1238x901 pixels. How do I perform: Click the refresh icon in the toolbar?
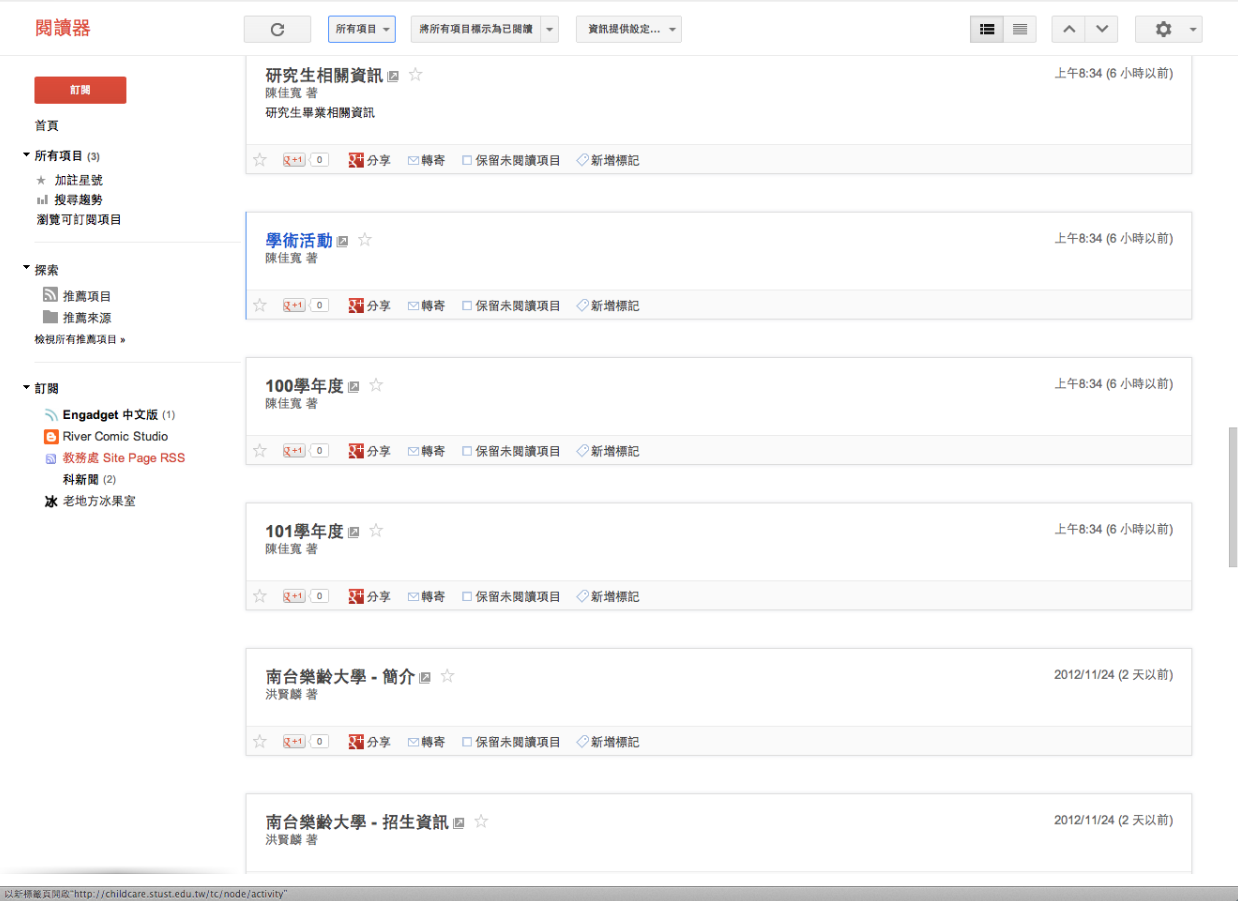(x=277, y=30)
